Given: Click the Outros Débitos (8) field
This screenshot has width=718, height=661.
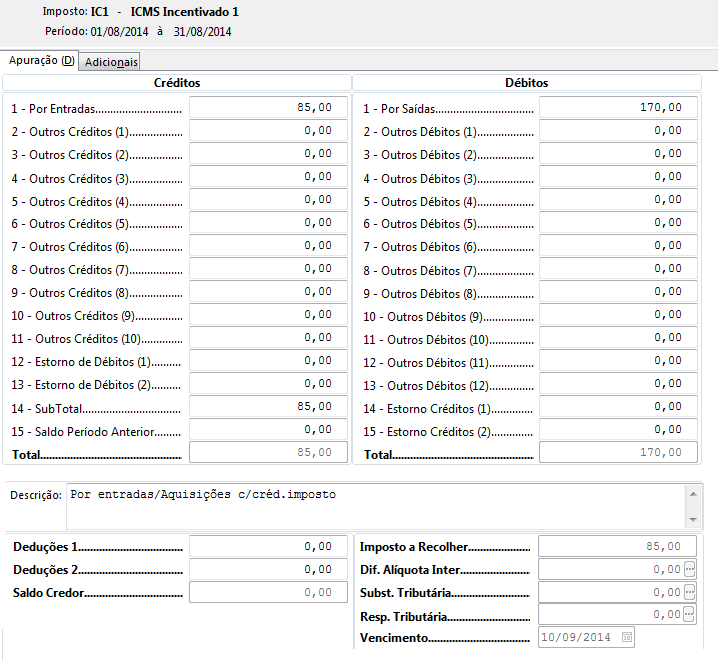Looking at the screenshot, I should coord(618,292).
